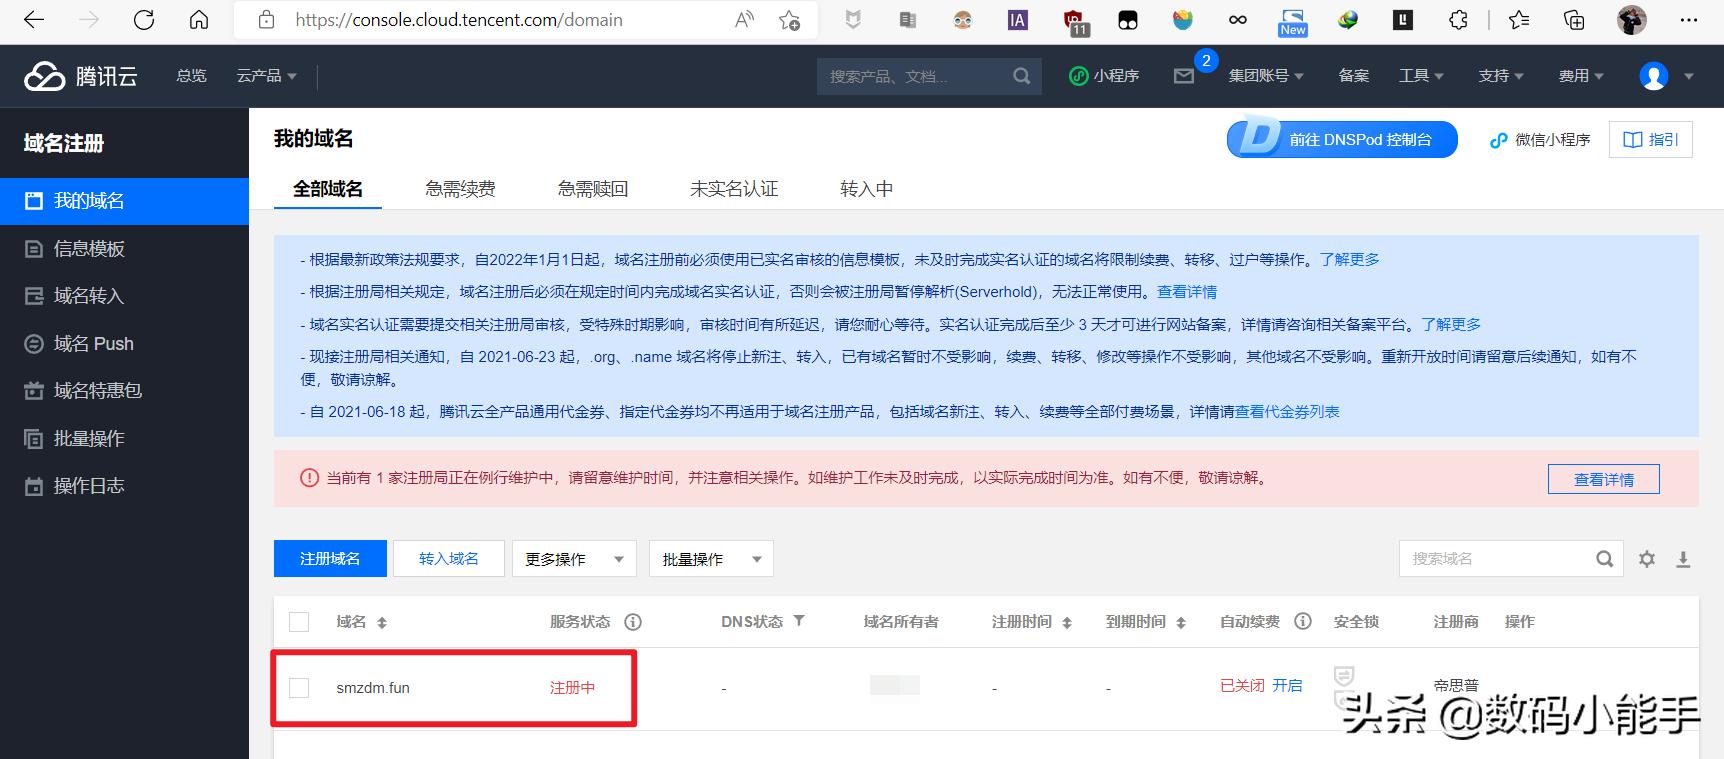Expand the 集团账号 dropdown
Viewport: 1724px width, 759px height.
tap(1266, 76)
